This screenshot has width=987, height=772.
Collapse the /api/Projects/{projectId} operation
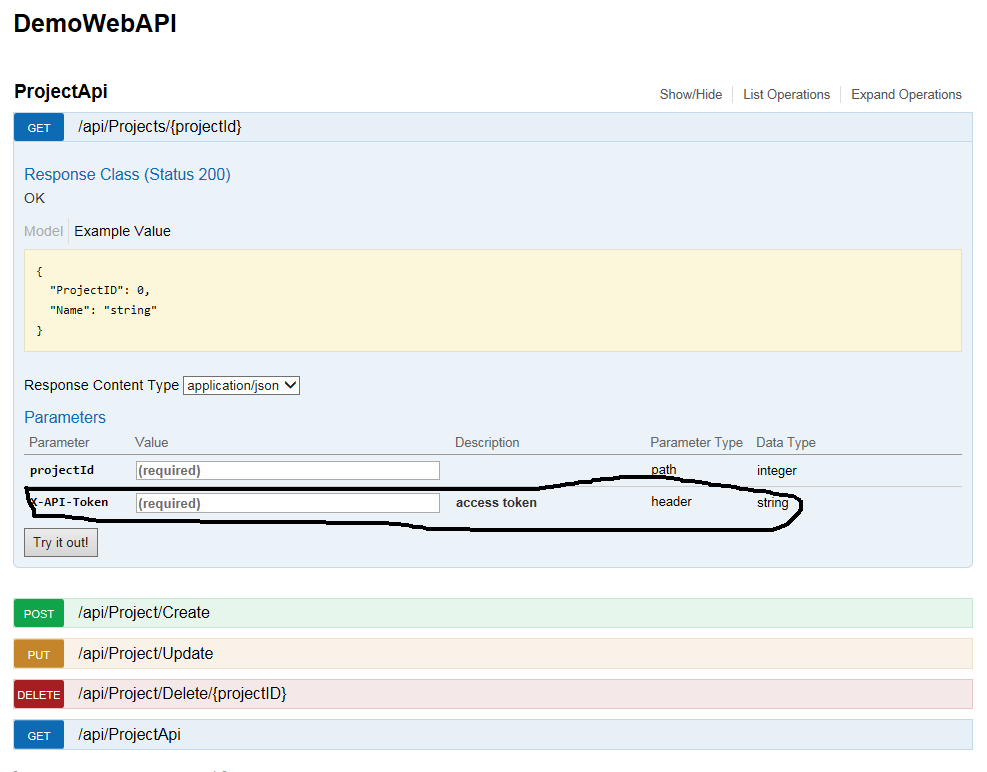click(160, 127)
